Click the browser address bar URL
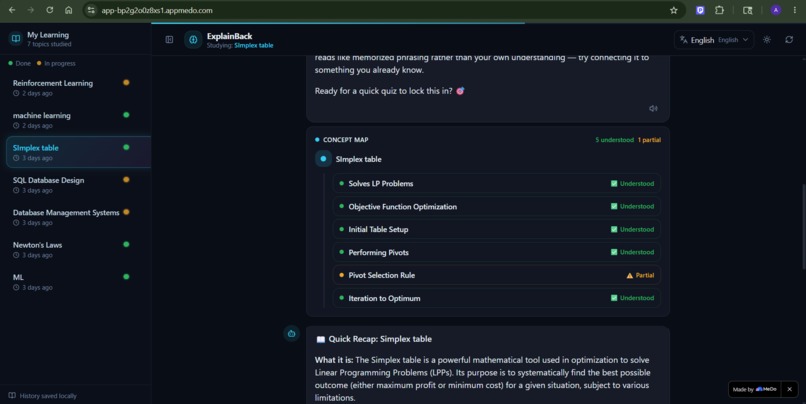806x404 pixels. pyautogui.click(x=157, y=10)
